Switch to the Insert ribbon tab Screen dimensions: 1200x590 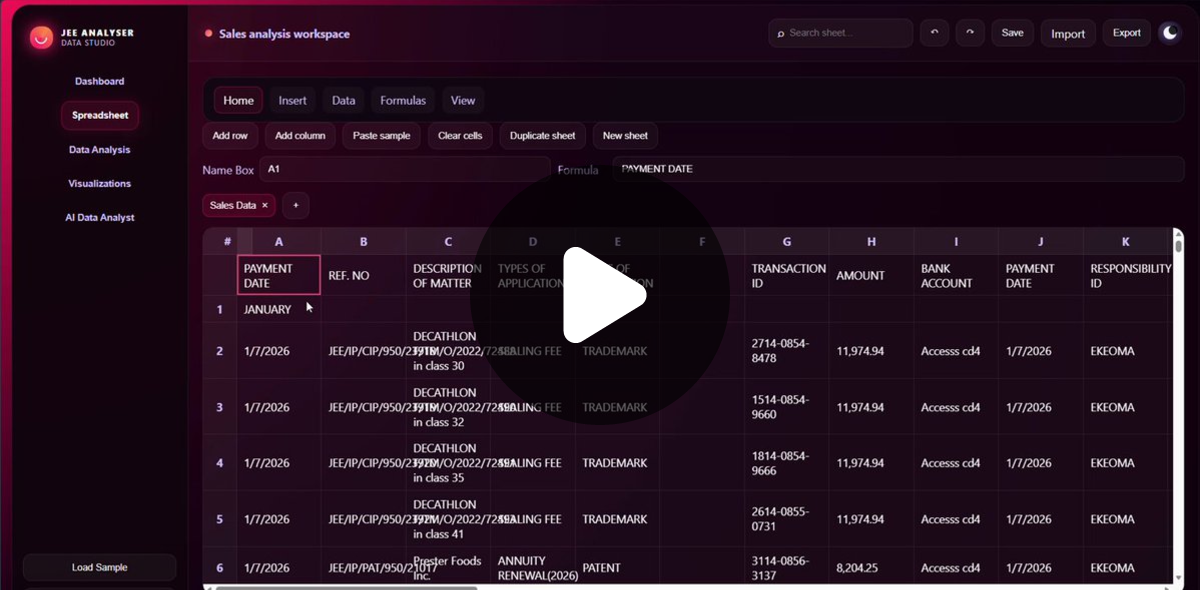293,100
